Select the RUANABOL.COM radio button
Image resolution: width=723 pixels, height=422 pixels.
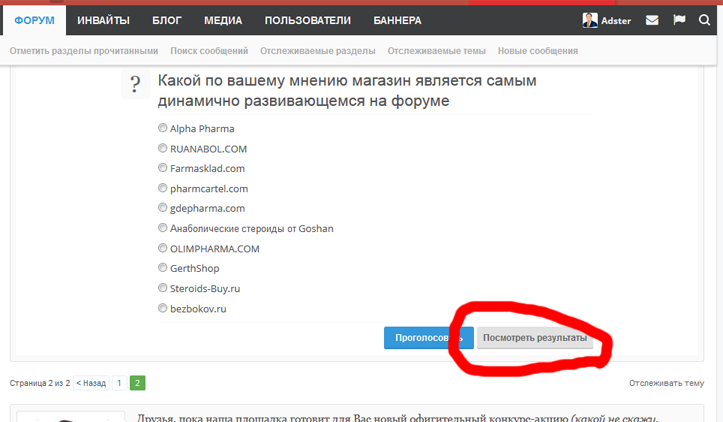(x=162, y=148)
